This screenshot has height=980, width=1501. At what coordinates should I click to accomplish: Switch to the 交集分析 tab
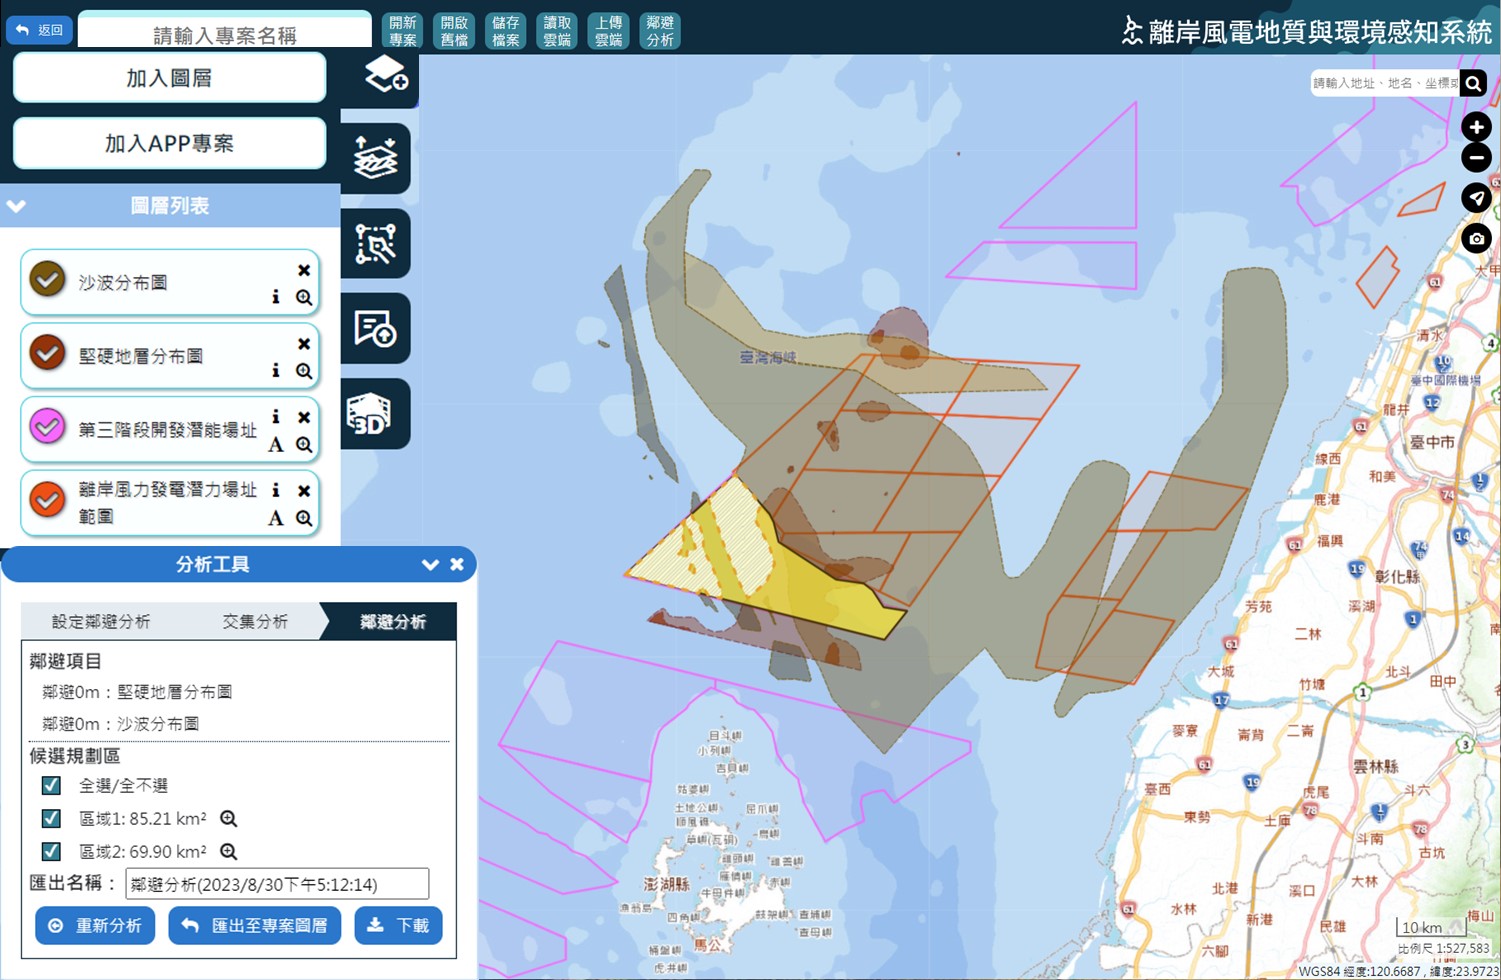(x=255, y=622)
